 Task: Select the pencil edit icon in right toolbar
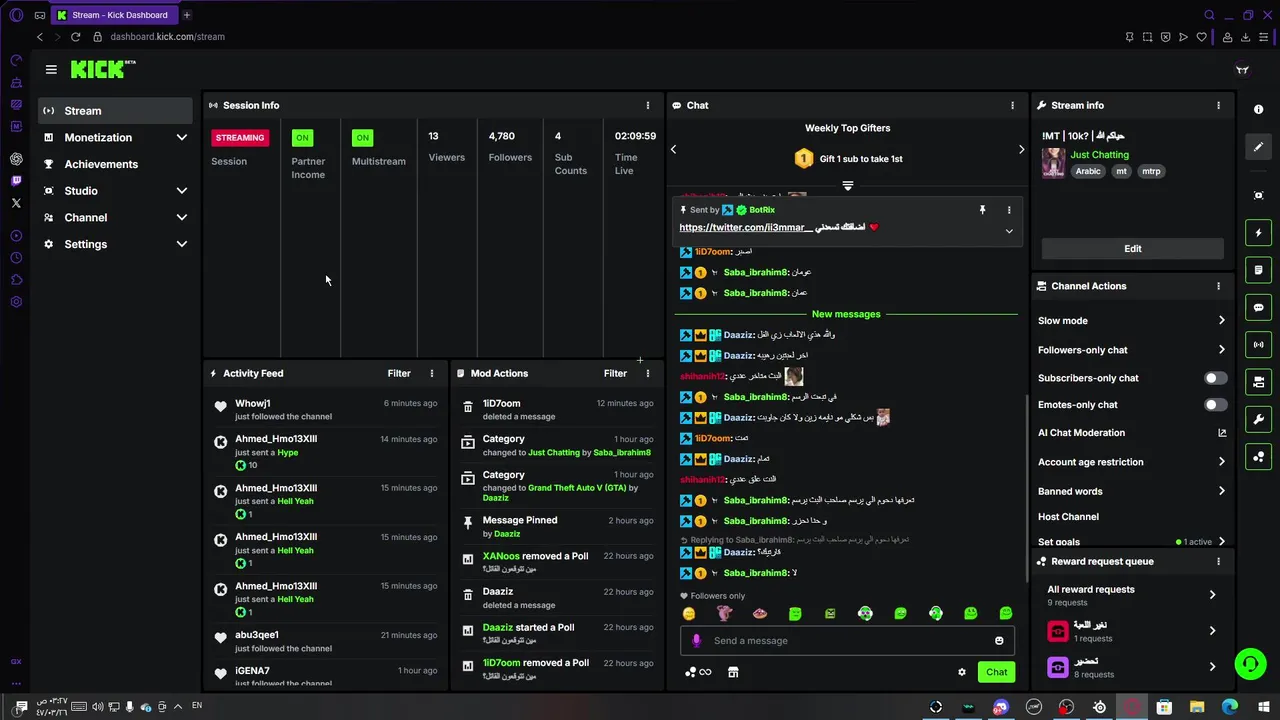(x=1259, y=147)
